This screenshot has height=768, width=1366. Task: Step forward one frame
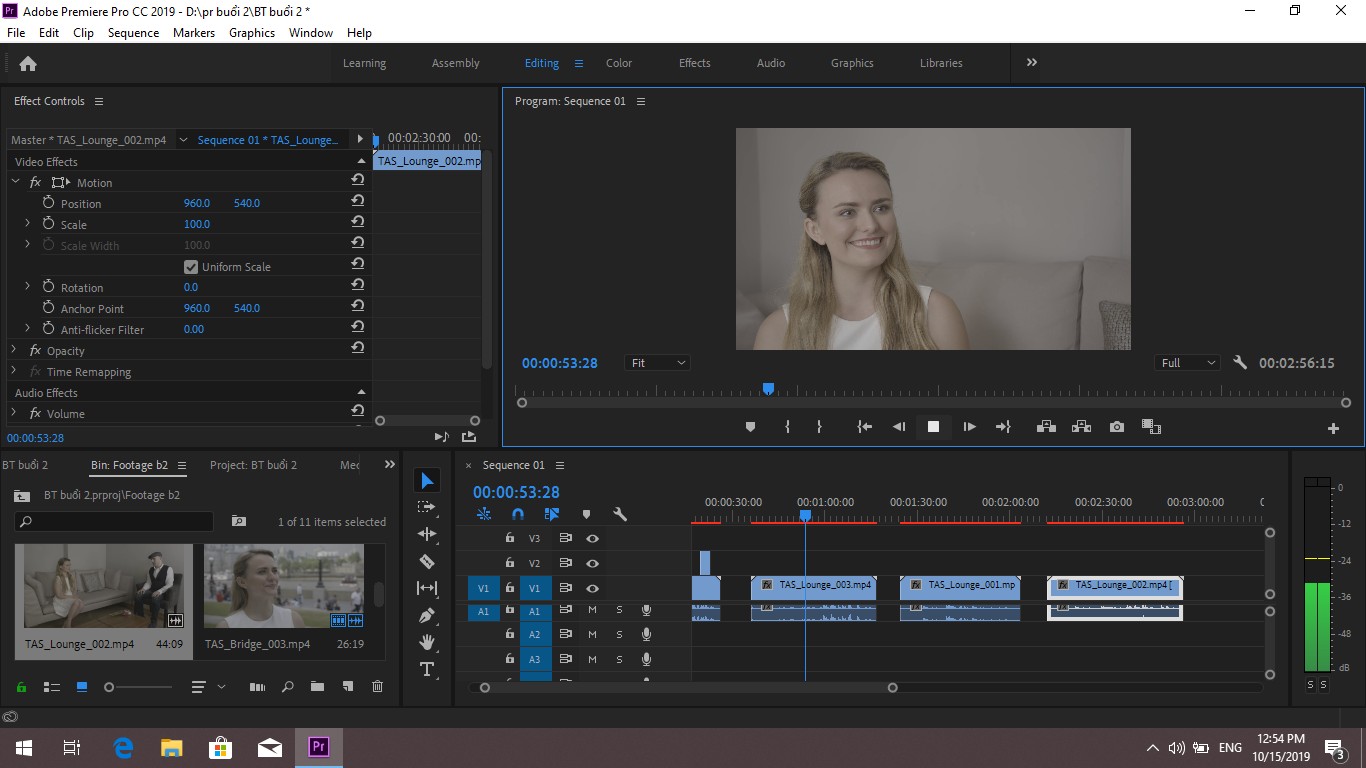969,427
